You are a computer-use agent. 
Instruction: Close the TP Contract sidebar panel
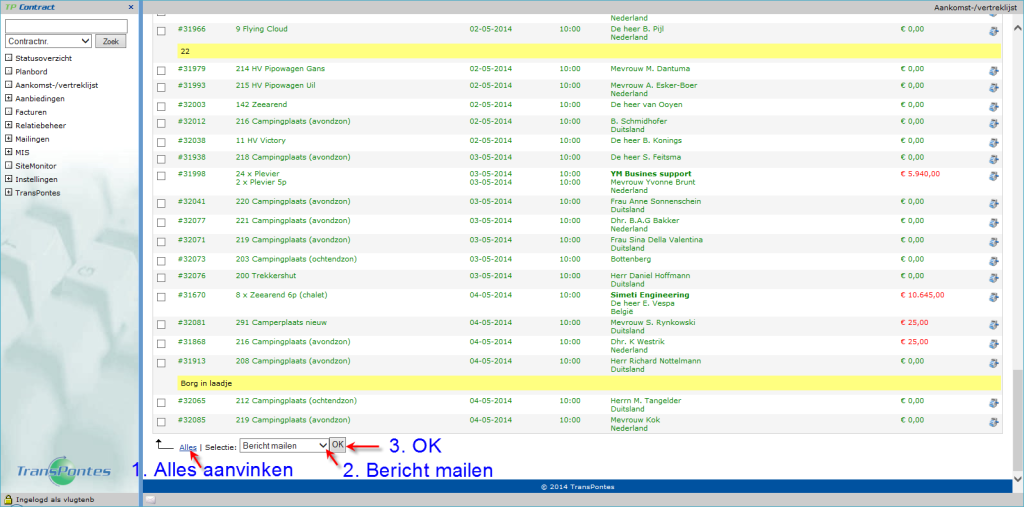click(128, 7)
